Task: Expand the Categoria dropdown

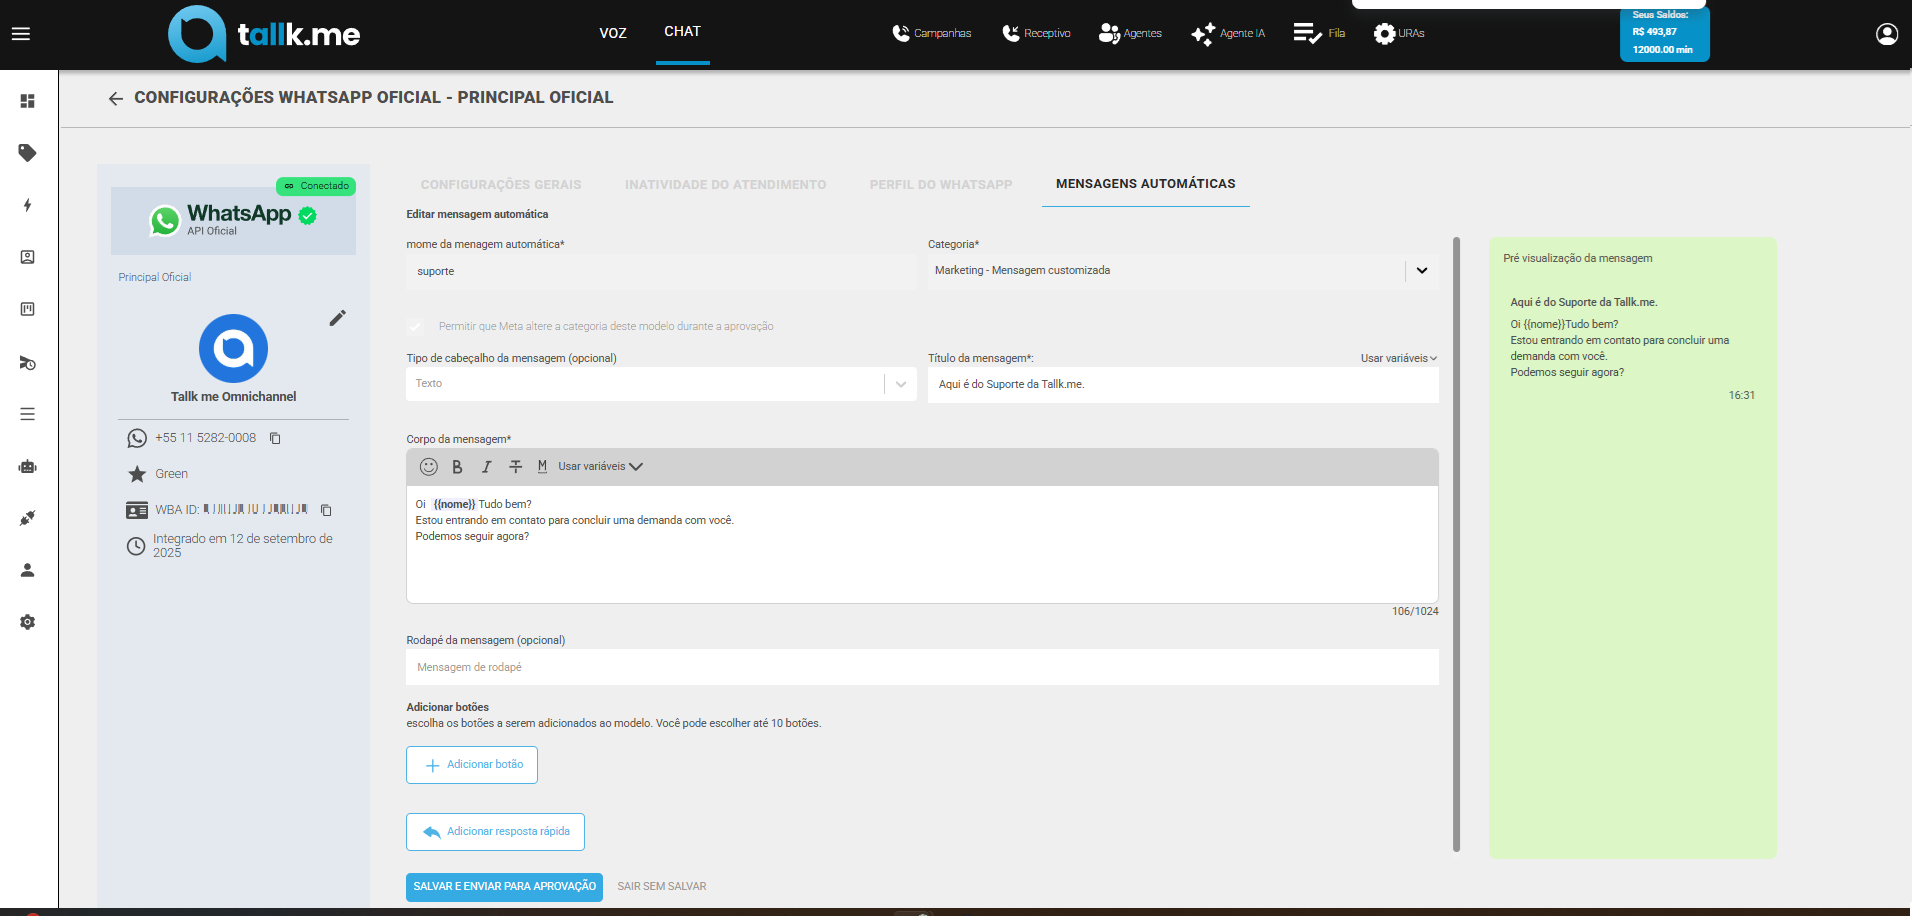Action: tap(1421, 271)
